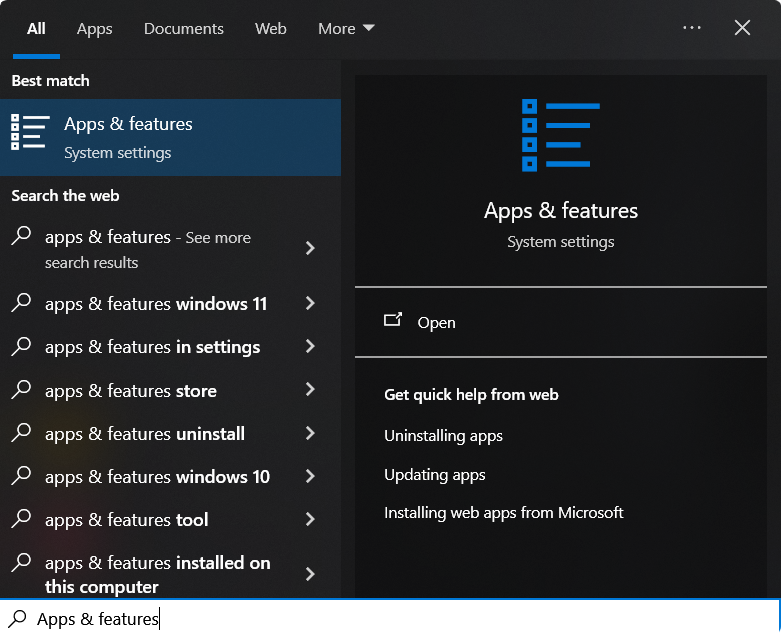Expand arrow for 'apps & features tool'
The width and height of the screenshot is (781, 636).
[x=310, y=519]
